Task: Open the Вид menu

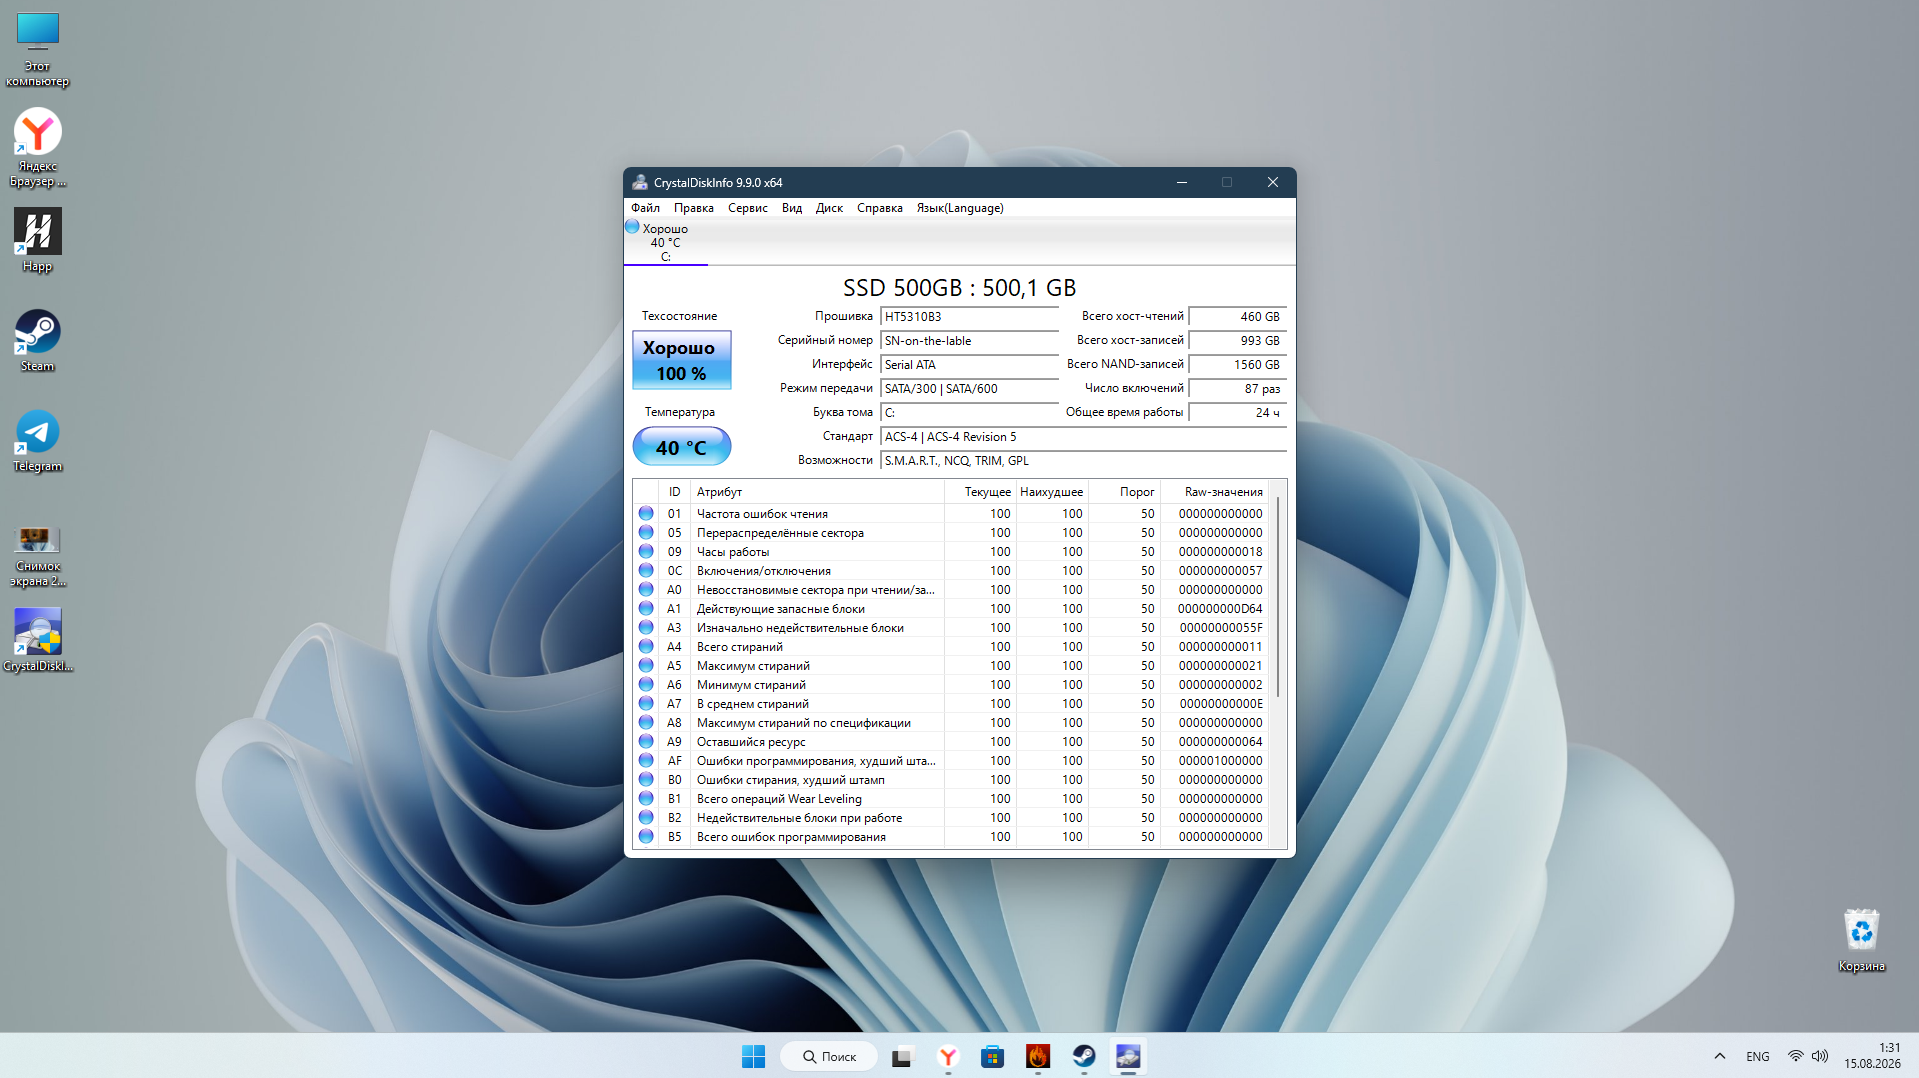Action: point(792,208)
